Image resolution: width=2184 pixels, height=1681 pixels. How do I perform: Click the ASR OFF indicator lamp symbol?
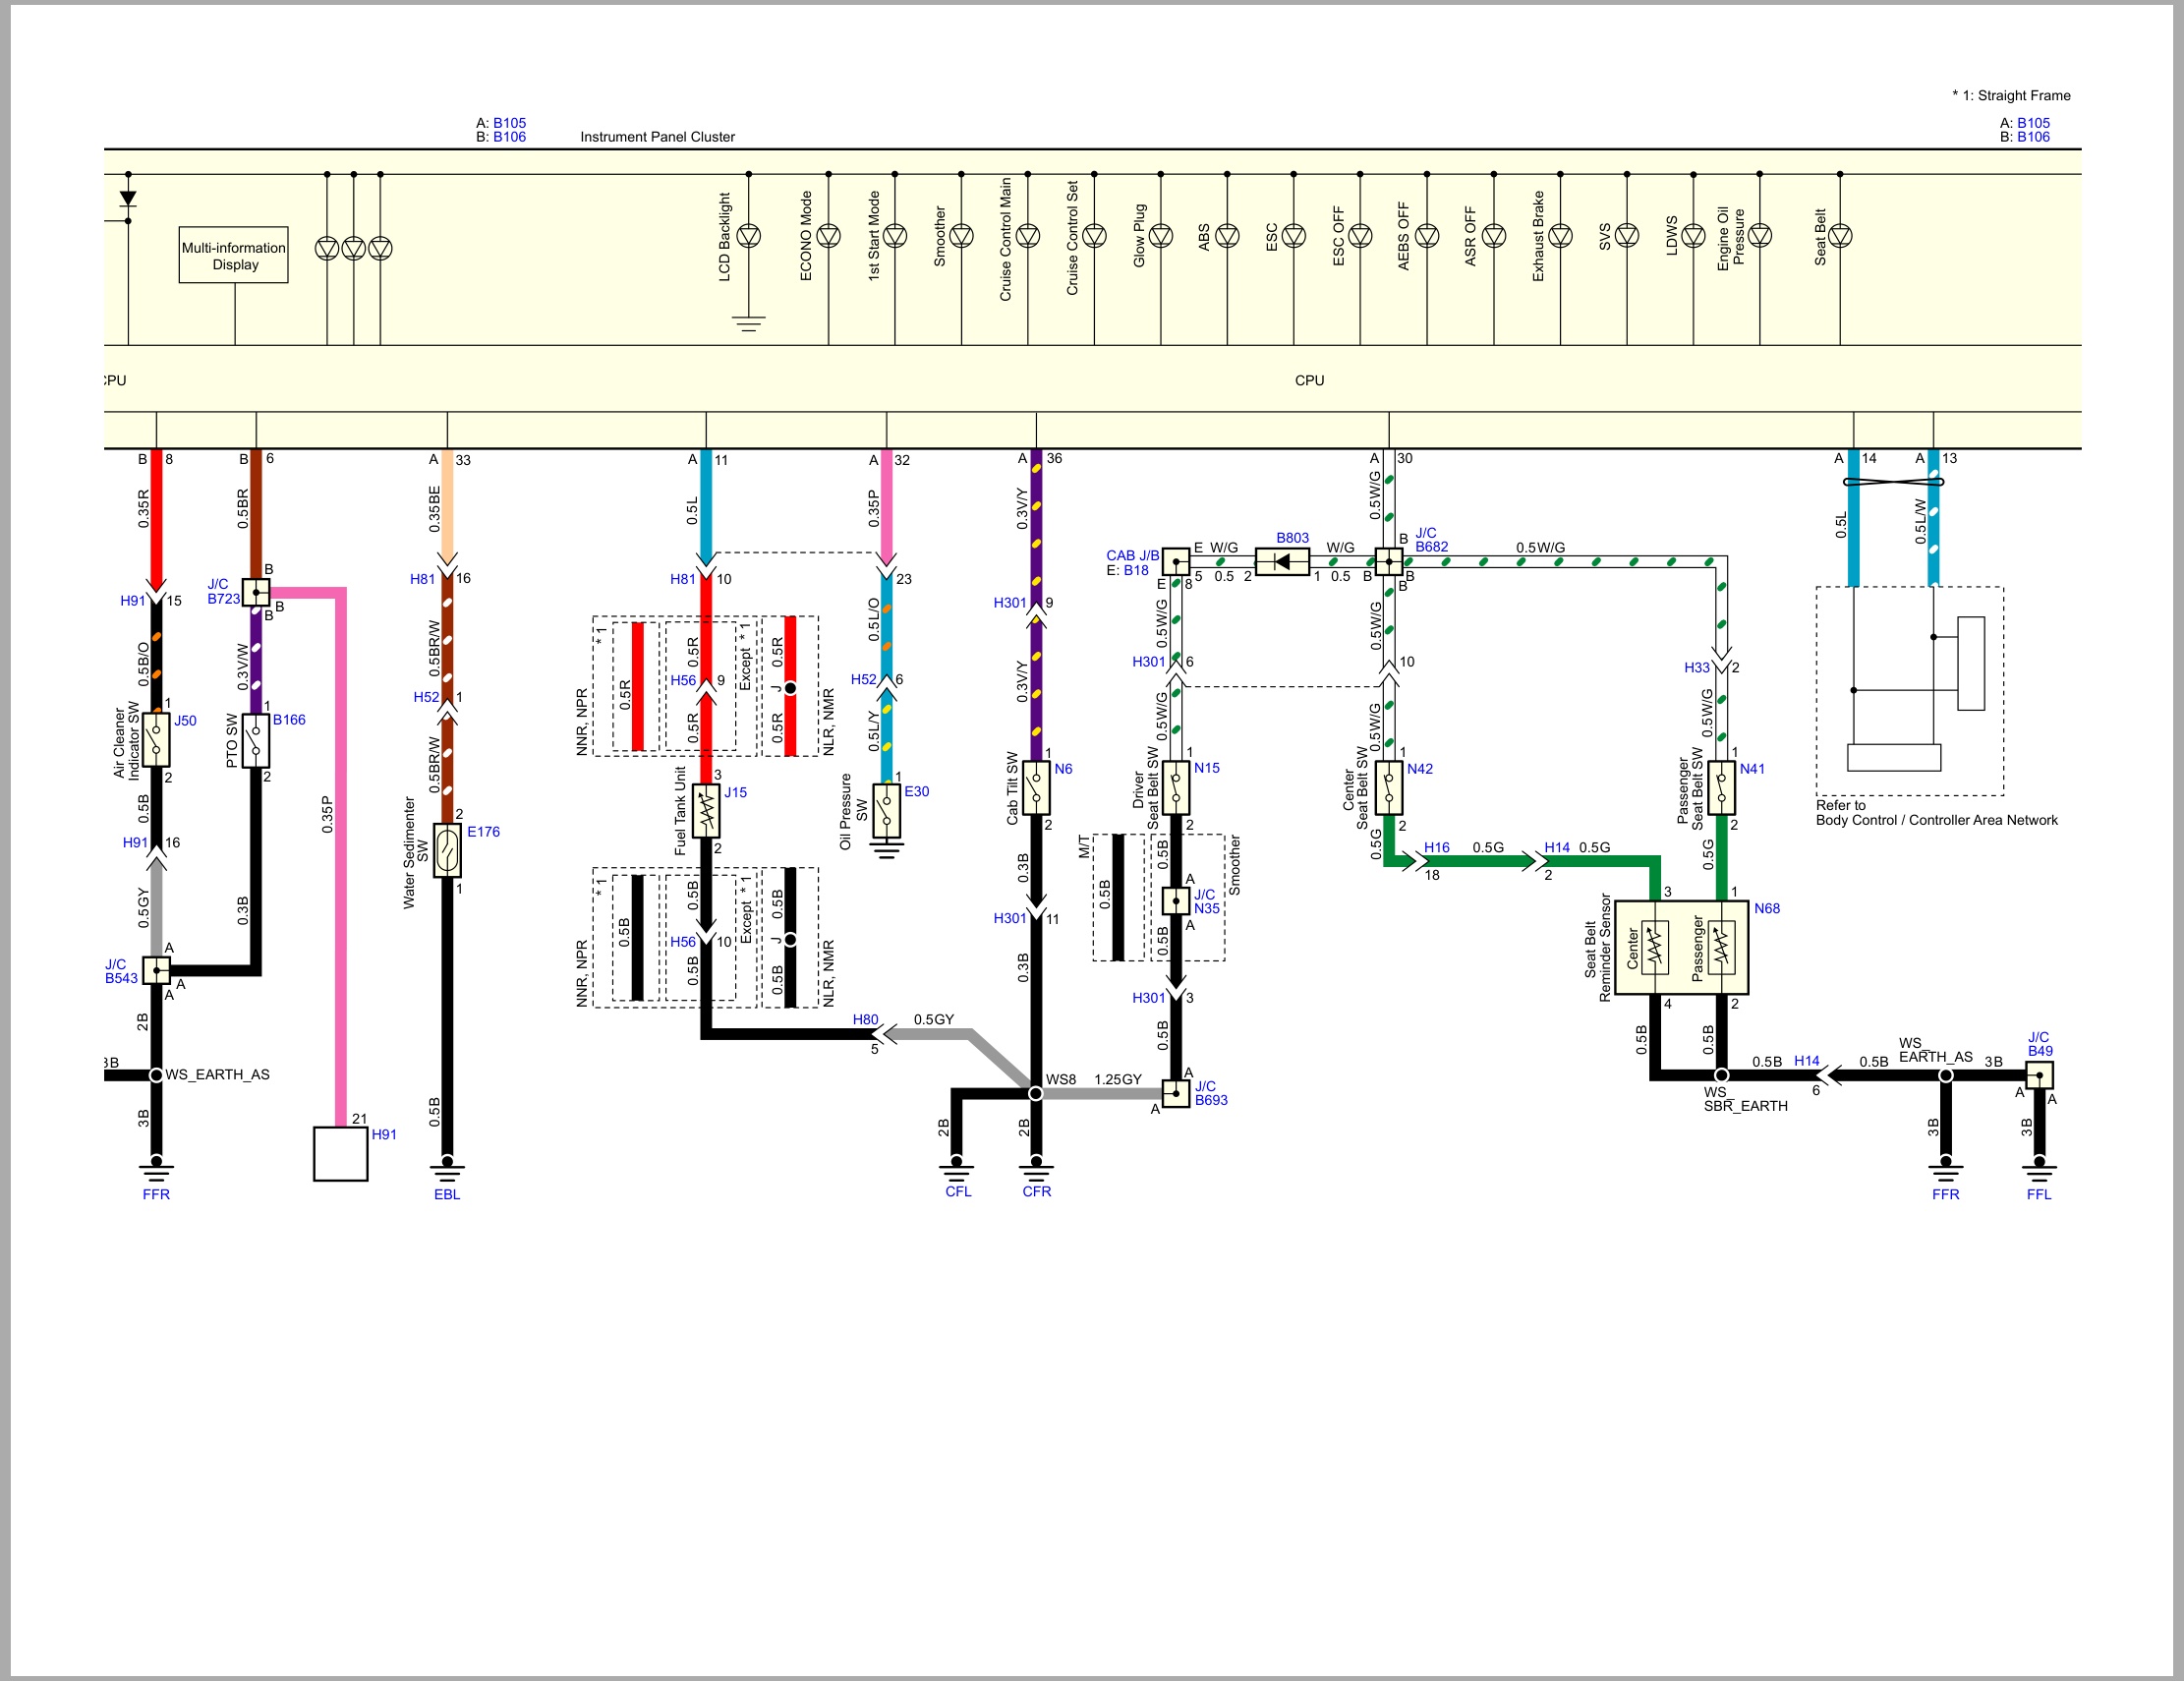[x=1494, y=236]
